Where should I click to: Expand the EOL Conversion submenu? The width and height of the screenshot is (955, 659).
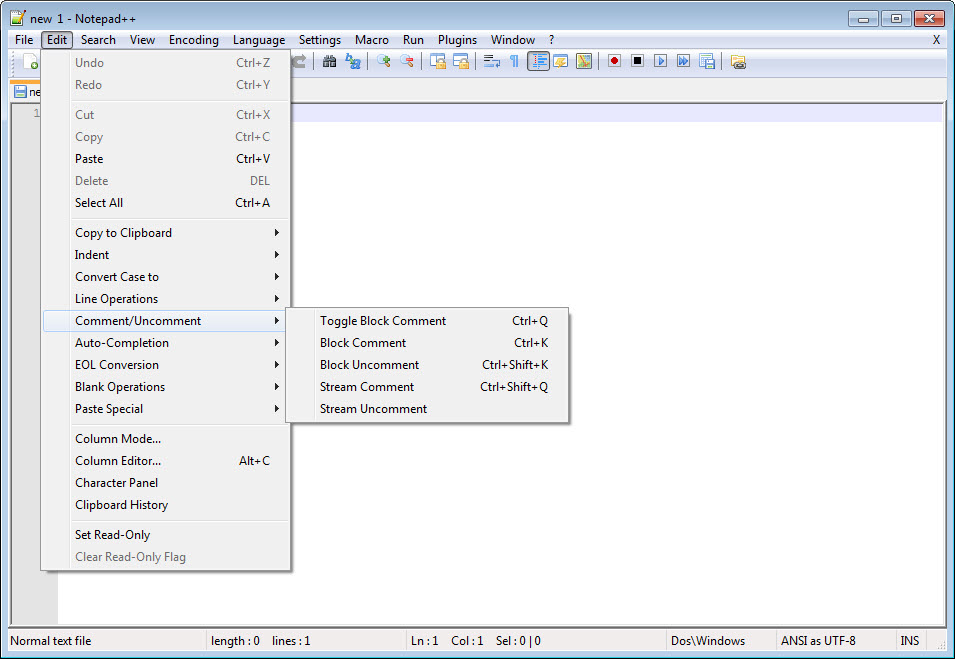pos(164,365)
